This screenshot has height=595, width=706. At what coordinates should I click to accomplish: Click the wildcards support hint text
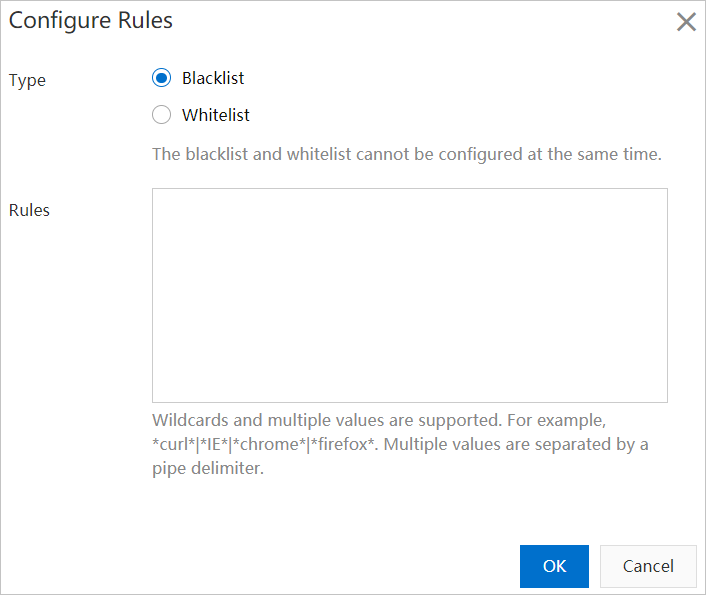tap(379, 420)
